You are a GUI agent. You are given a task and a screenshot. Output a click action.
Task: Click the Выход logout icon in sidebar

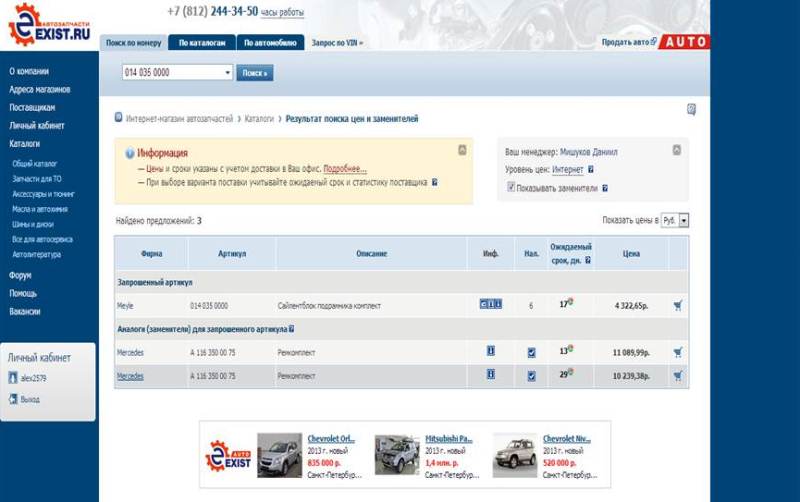click(13, 399)
